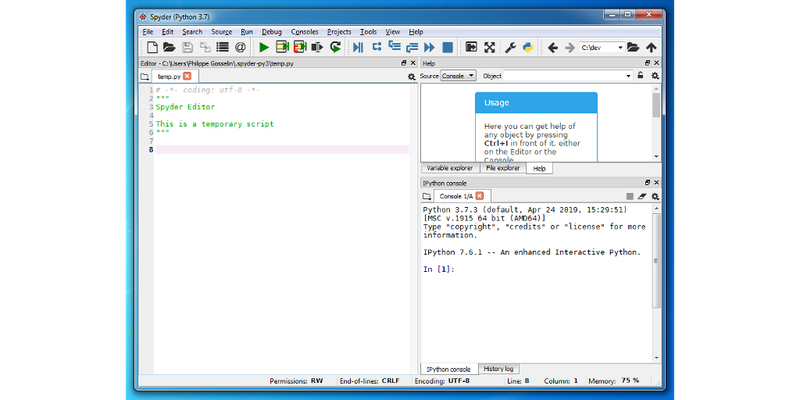Open the Search menu

pos(192,32)
